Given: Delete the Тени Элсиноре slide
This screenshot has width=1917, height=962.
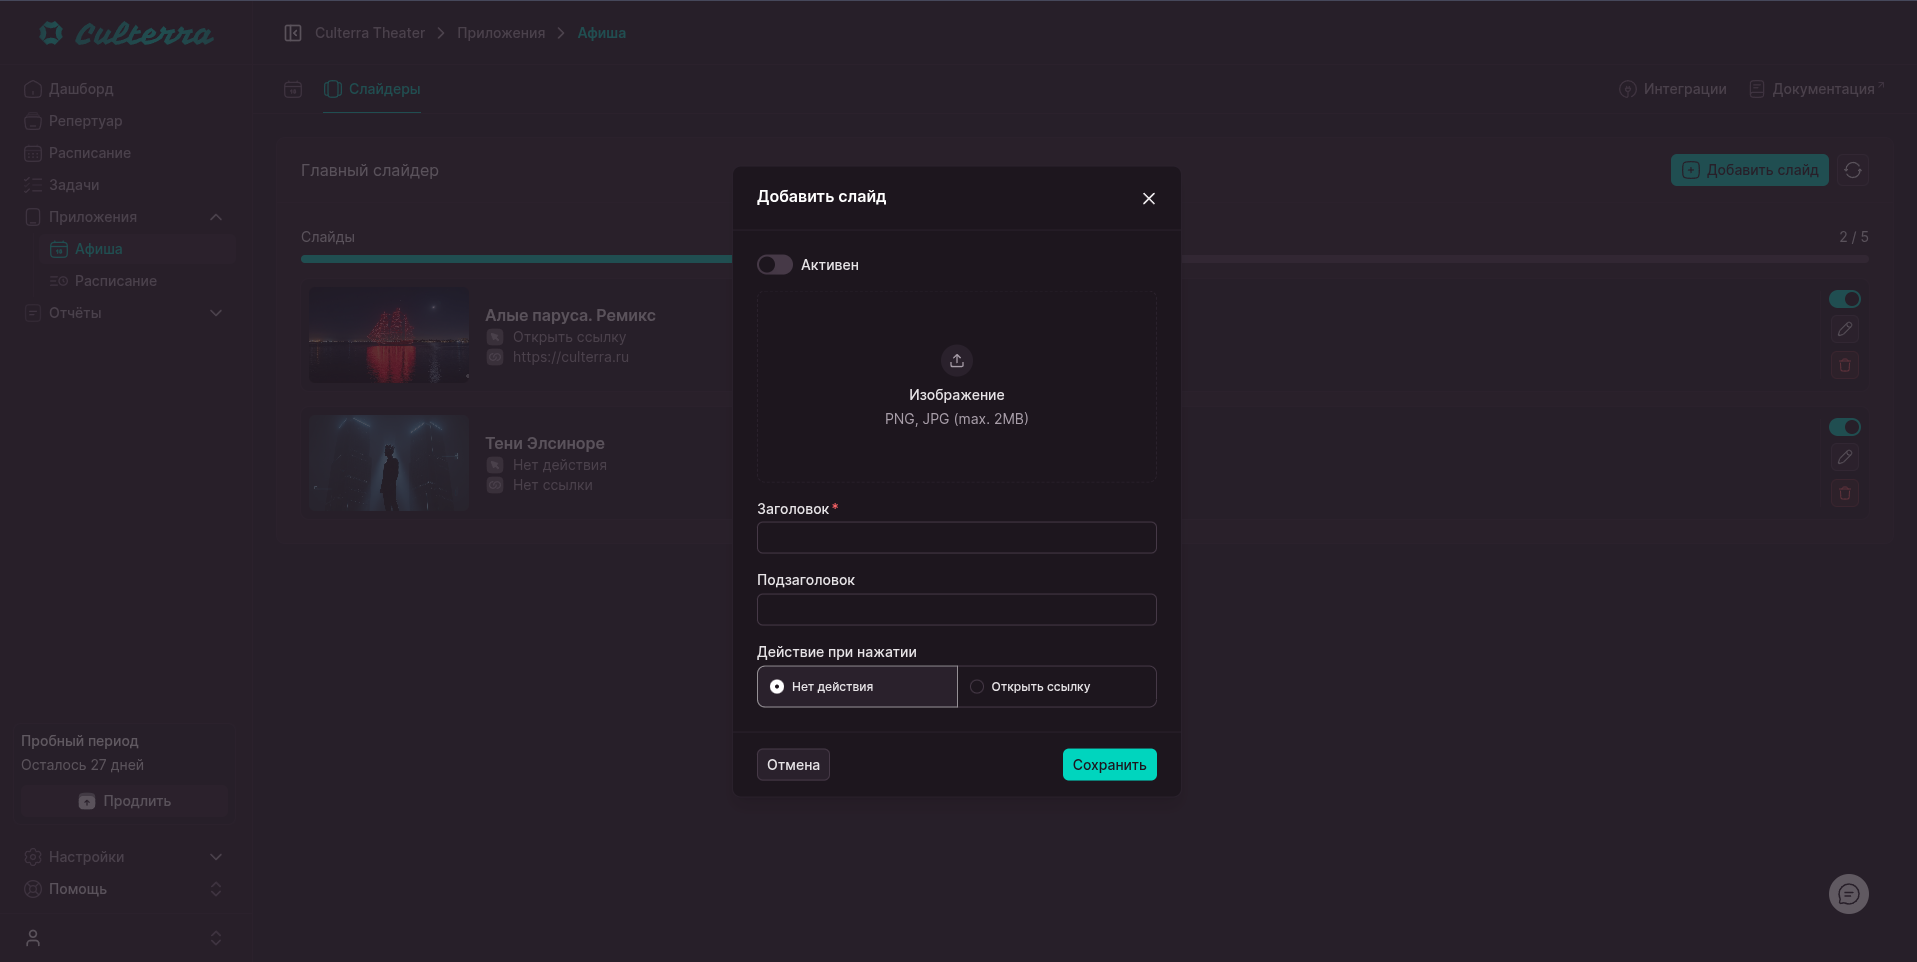Looking at the screenshot, I should pos(1844,494).
